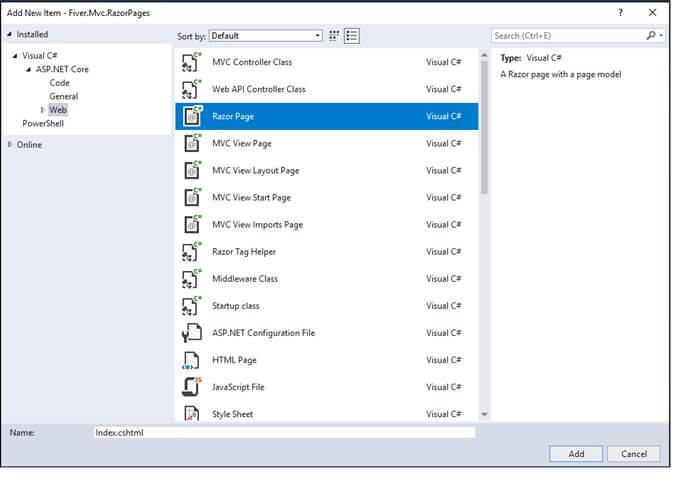The width and height of the screenshot is (673, 483).
Task: Select the 'MVC Controller Class' name text
Action: [x=252, y=62]
